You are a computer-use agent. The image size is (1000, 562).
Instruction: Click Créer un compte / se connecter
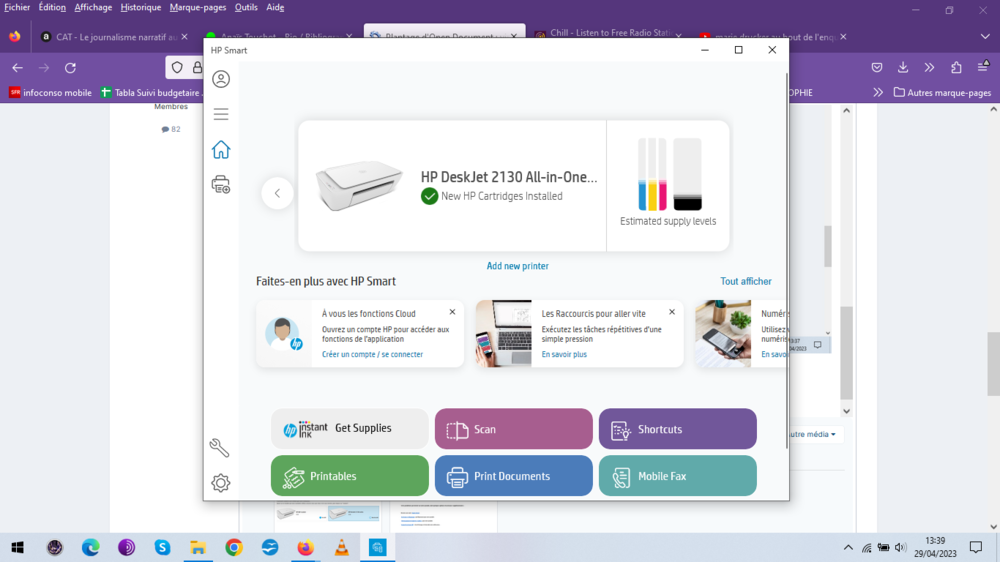pos(372,355)
